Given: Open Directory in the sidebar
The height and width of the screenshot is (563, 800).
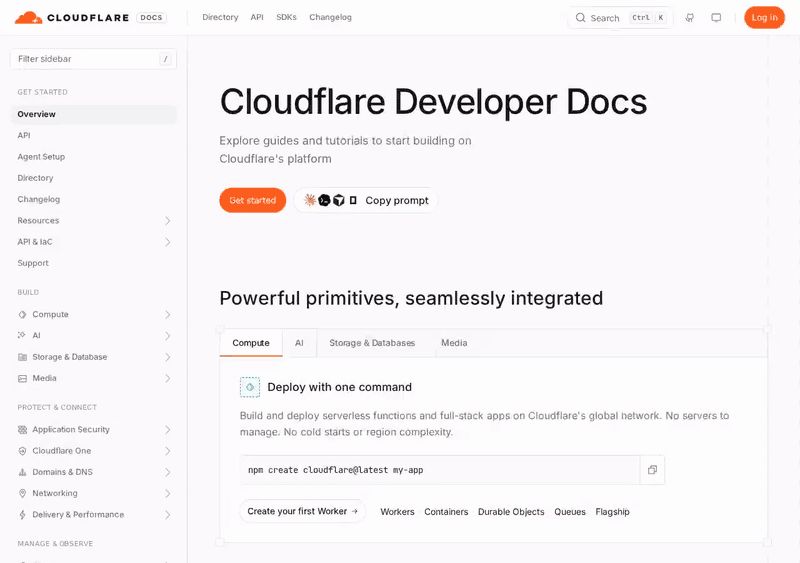Looking at the screenshot, I should (35, 178).
